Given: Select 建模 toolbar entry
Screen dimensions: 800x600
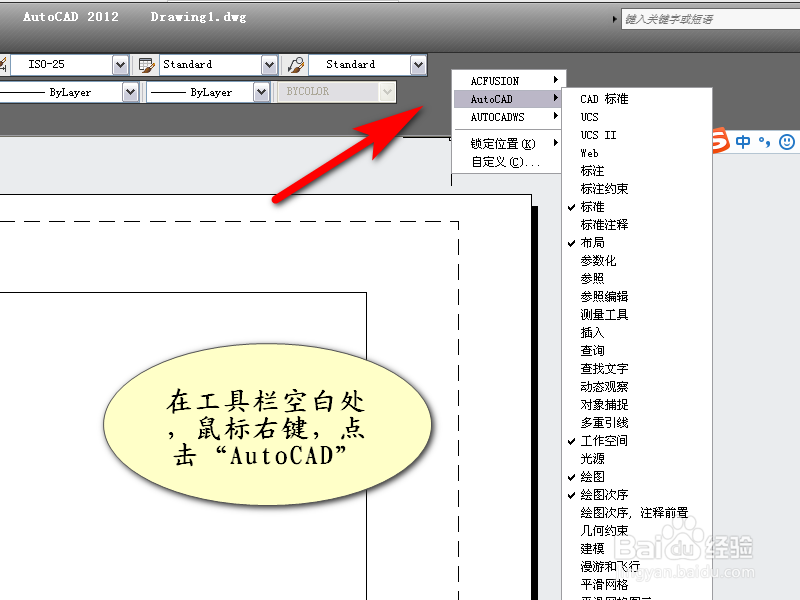Looking at the screenshot, I should [x=637, y=548].
